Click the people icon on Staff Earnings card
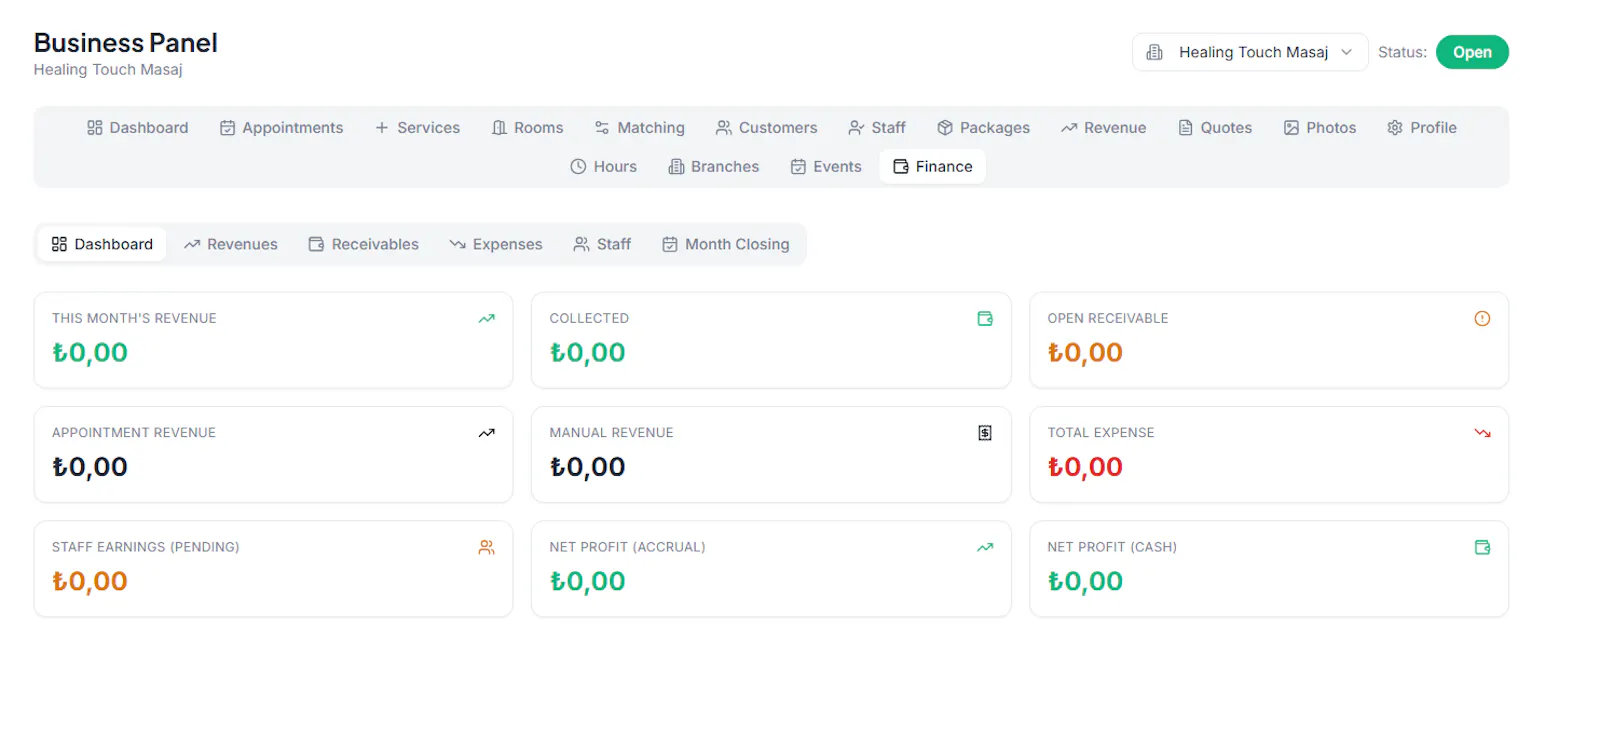 [487, 548]
